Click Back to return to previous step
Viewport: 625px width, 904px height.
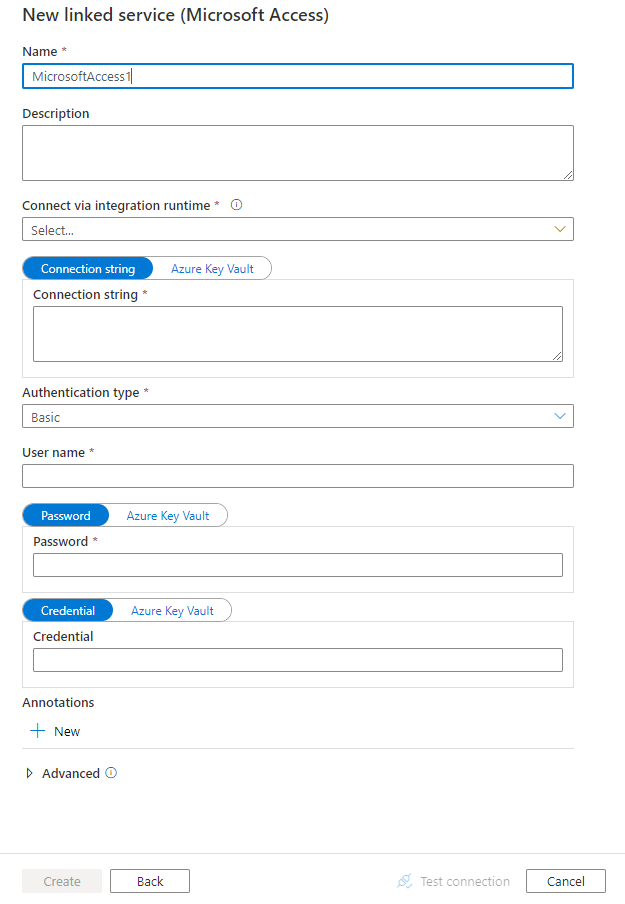pos(149,881)
